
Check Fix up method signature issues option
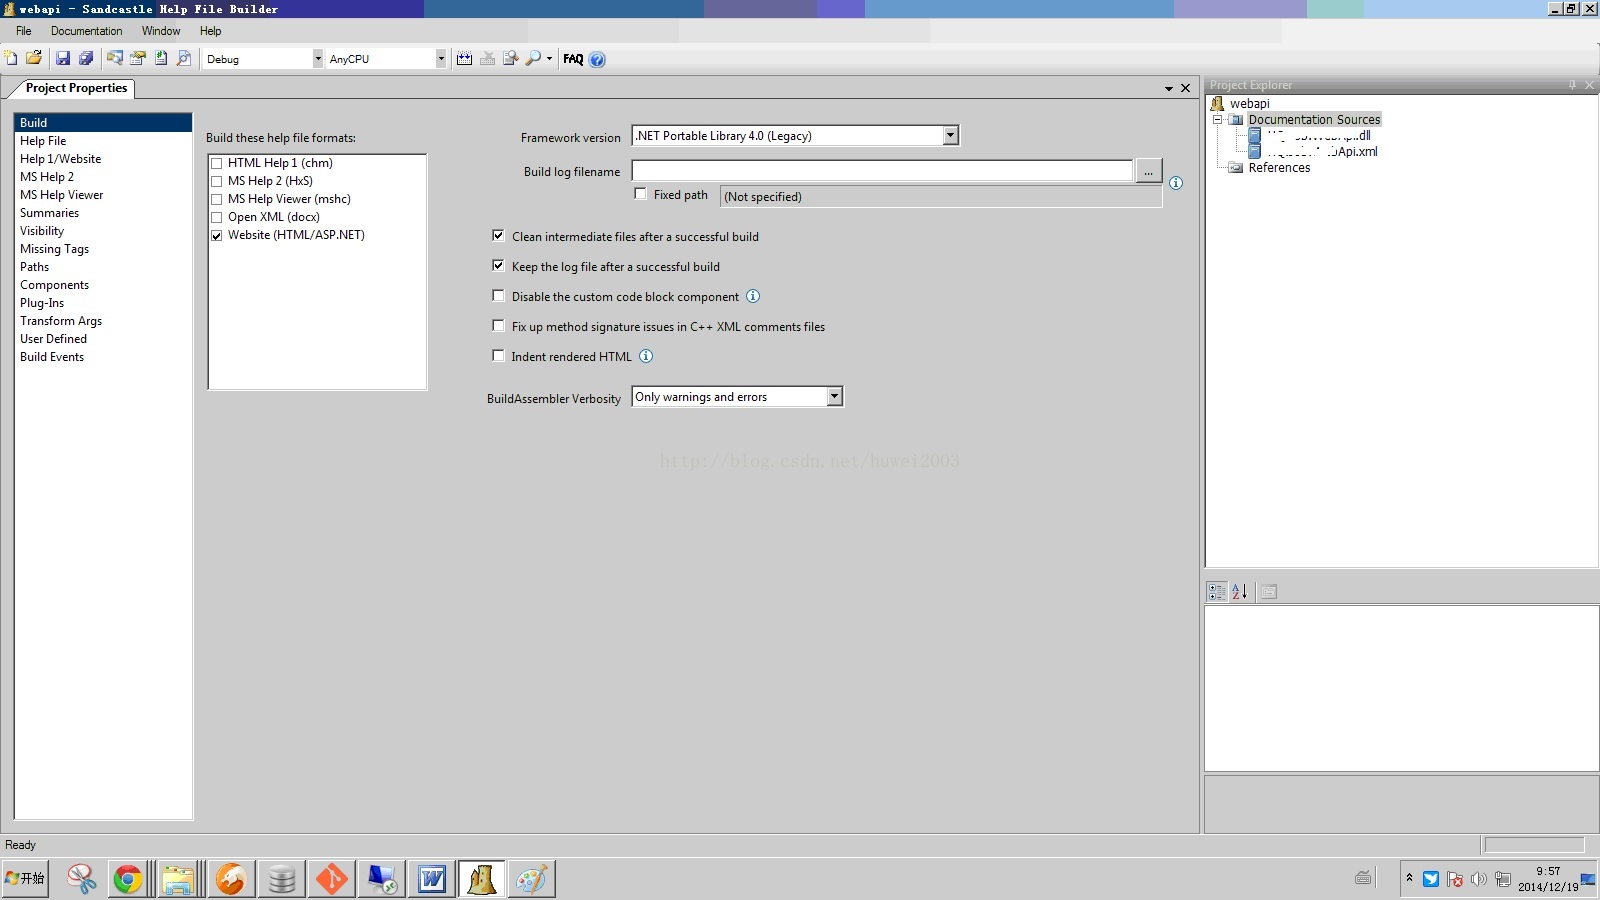pyautogui.click(x=498, y=326)
